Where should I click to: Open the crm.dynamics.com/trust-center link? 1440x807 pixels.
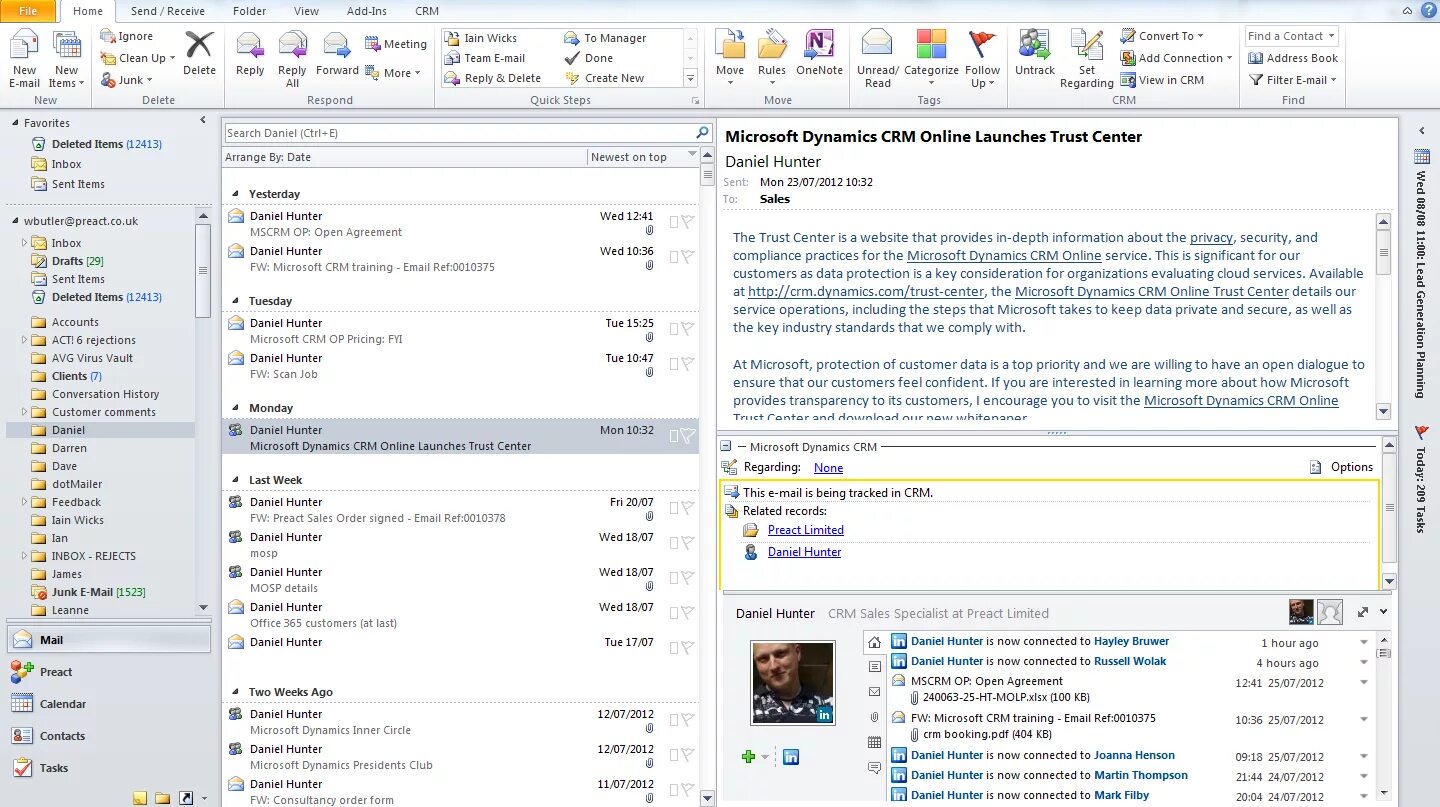[x=866, y=292]
